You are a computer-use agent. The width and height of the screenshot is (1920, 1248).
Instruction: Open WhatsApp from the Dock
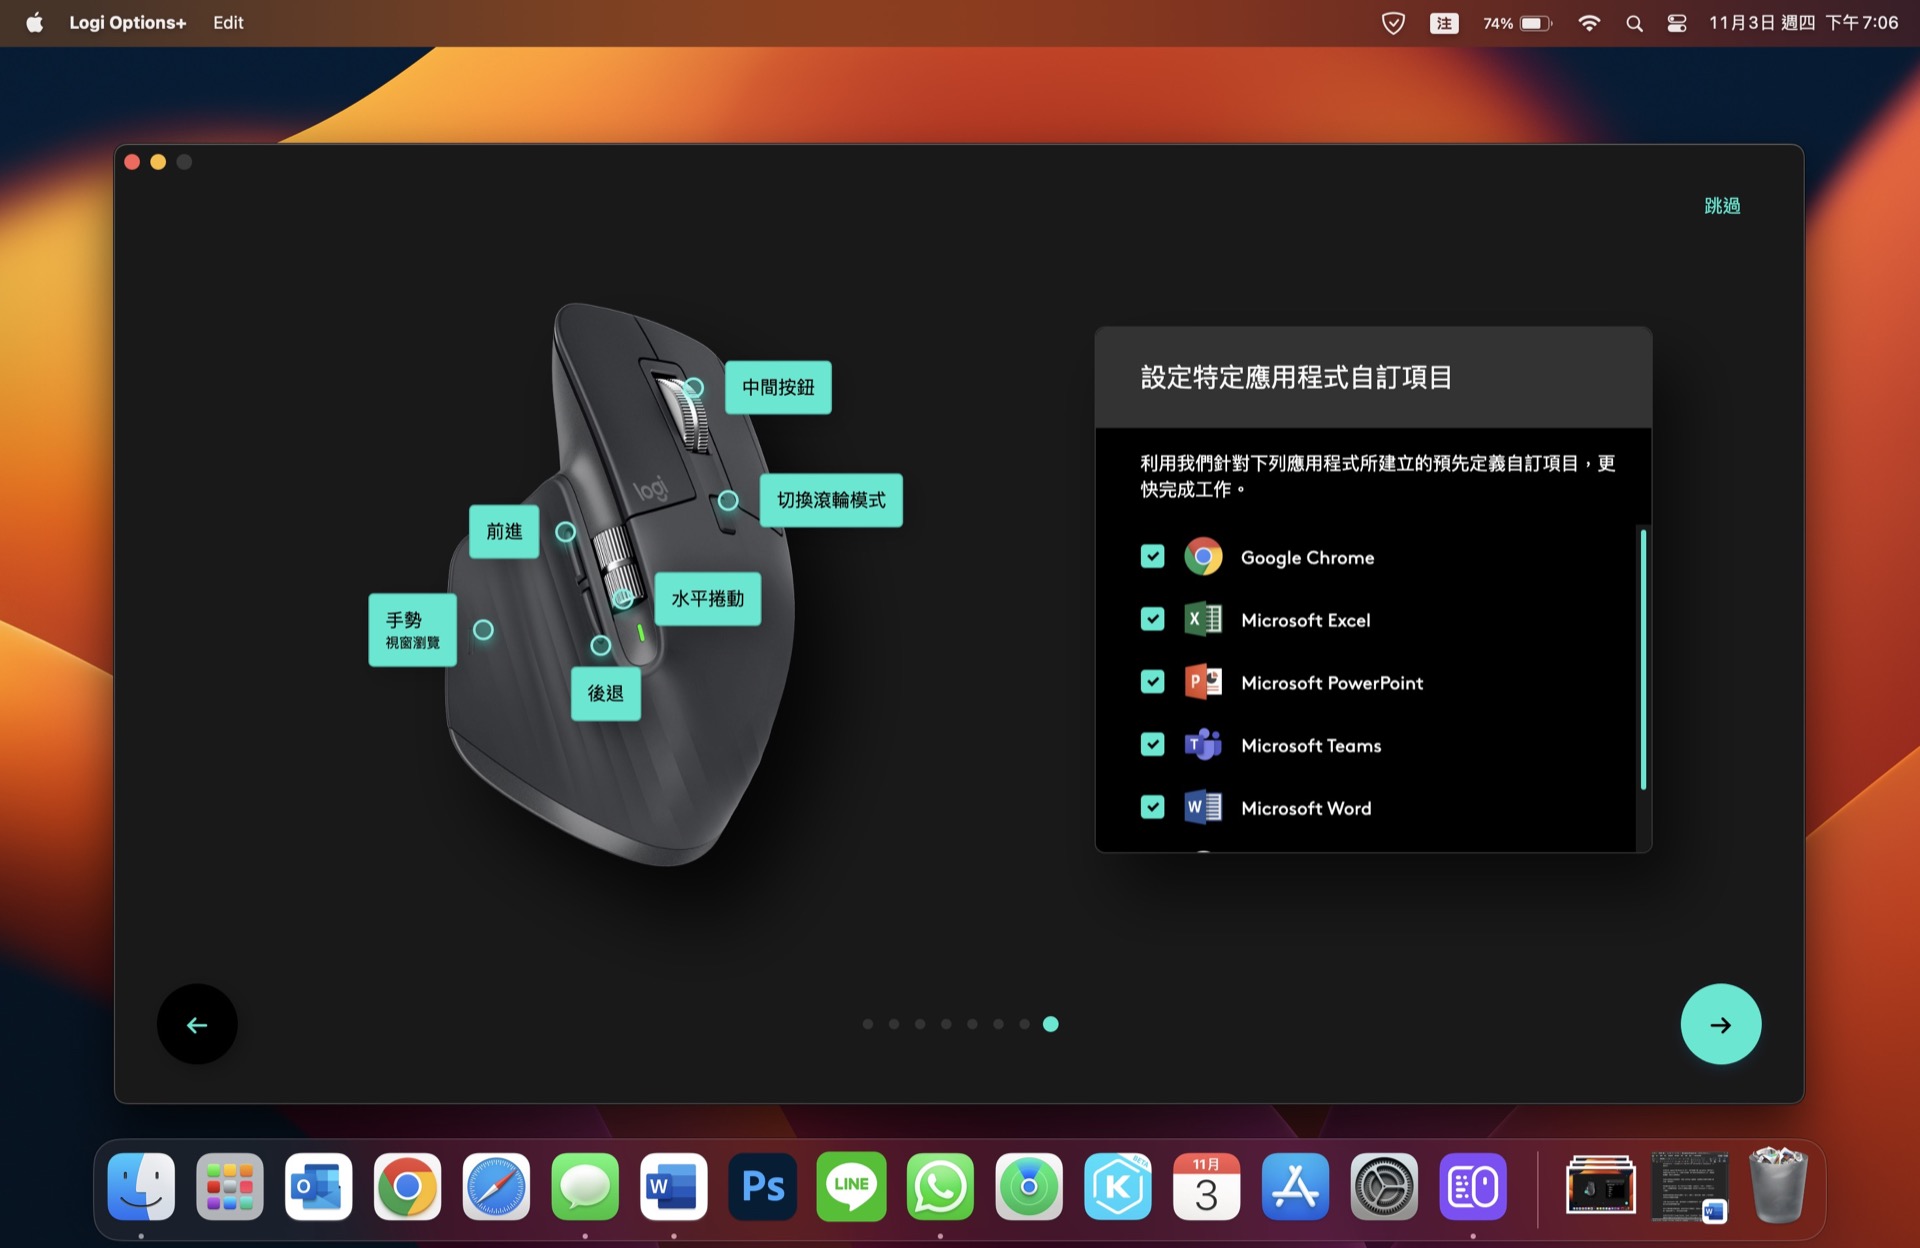coord(940,1187)
